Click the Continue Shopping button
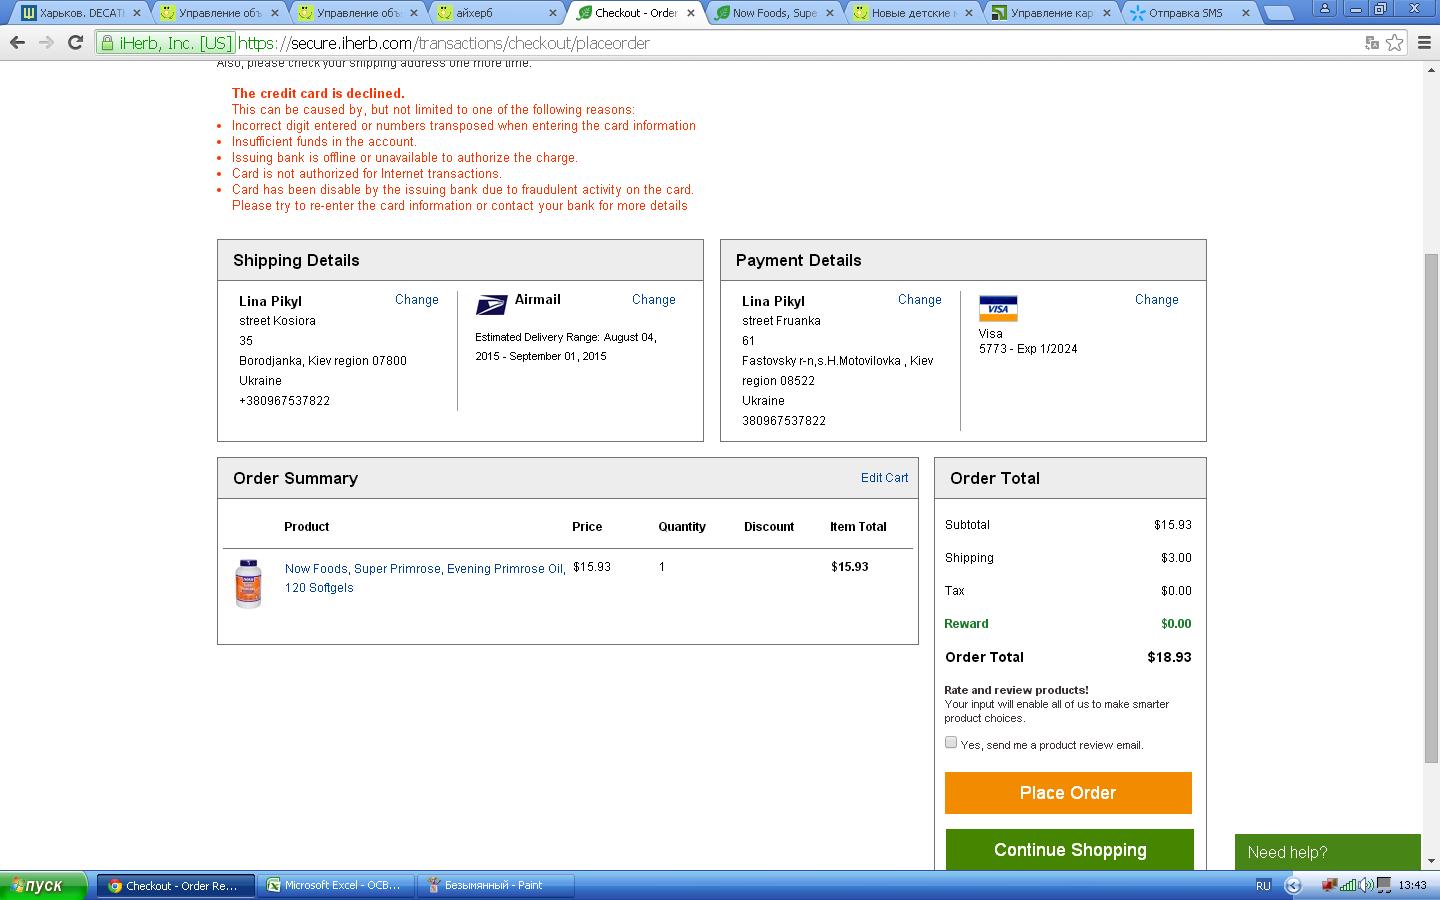 click(1070, 849)
